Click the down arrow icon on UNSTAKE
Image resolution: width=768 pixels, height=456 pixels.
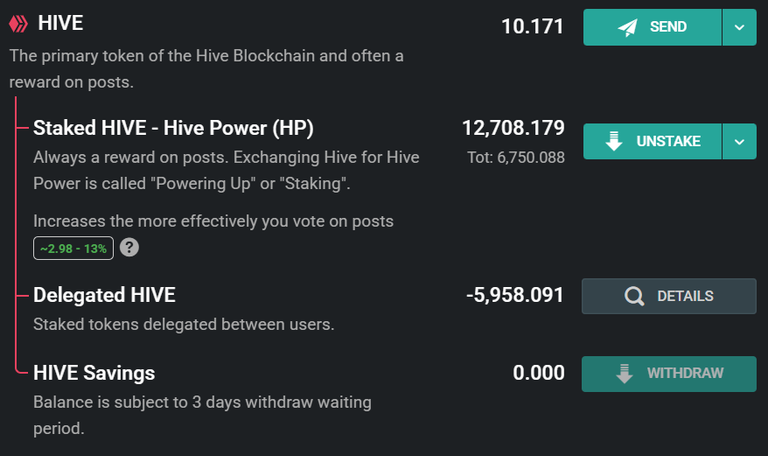(x=614, y=141)
